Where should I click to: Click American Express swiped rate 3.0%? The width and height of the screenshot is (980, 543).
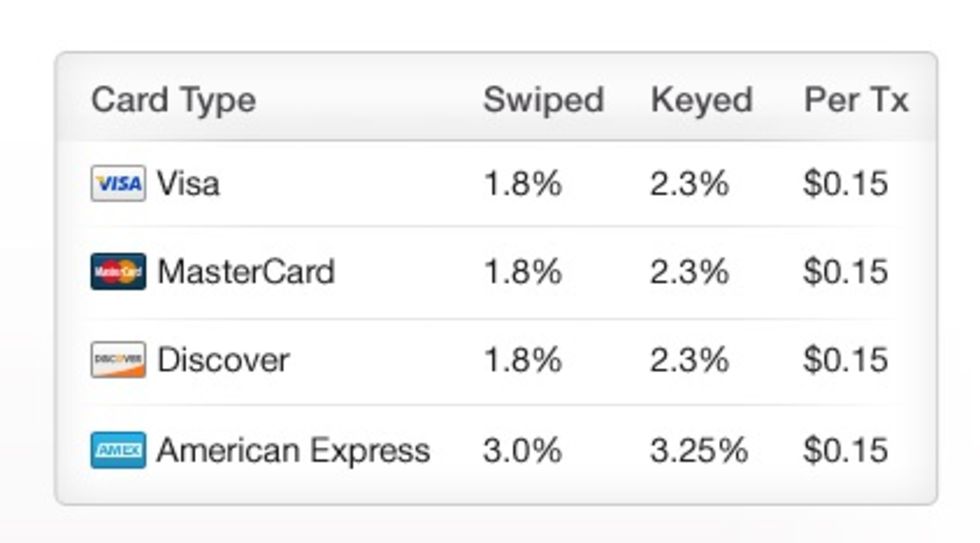(522, 451)
